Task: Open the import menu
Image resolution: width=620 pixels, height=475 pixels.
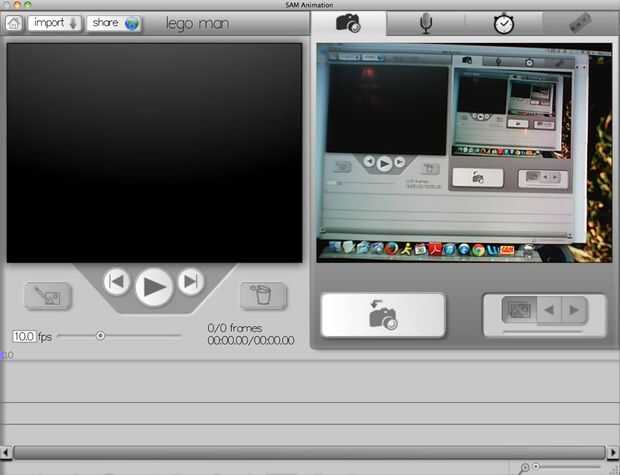Action: click(55, 23)
